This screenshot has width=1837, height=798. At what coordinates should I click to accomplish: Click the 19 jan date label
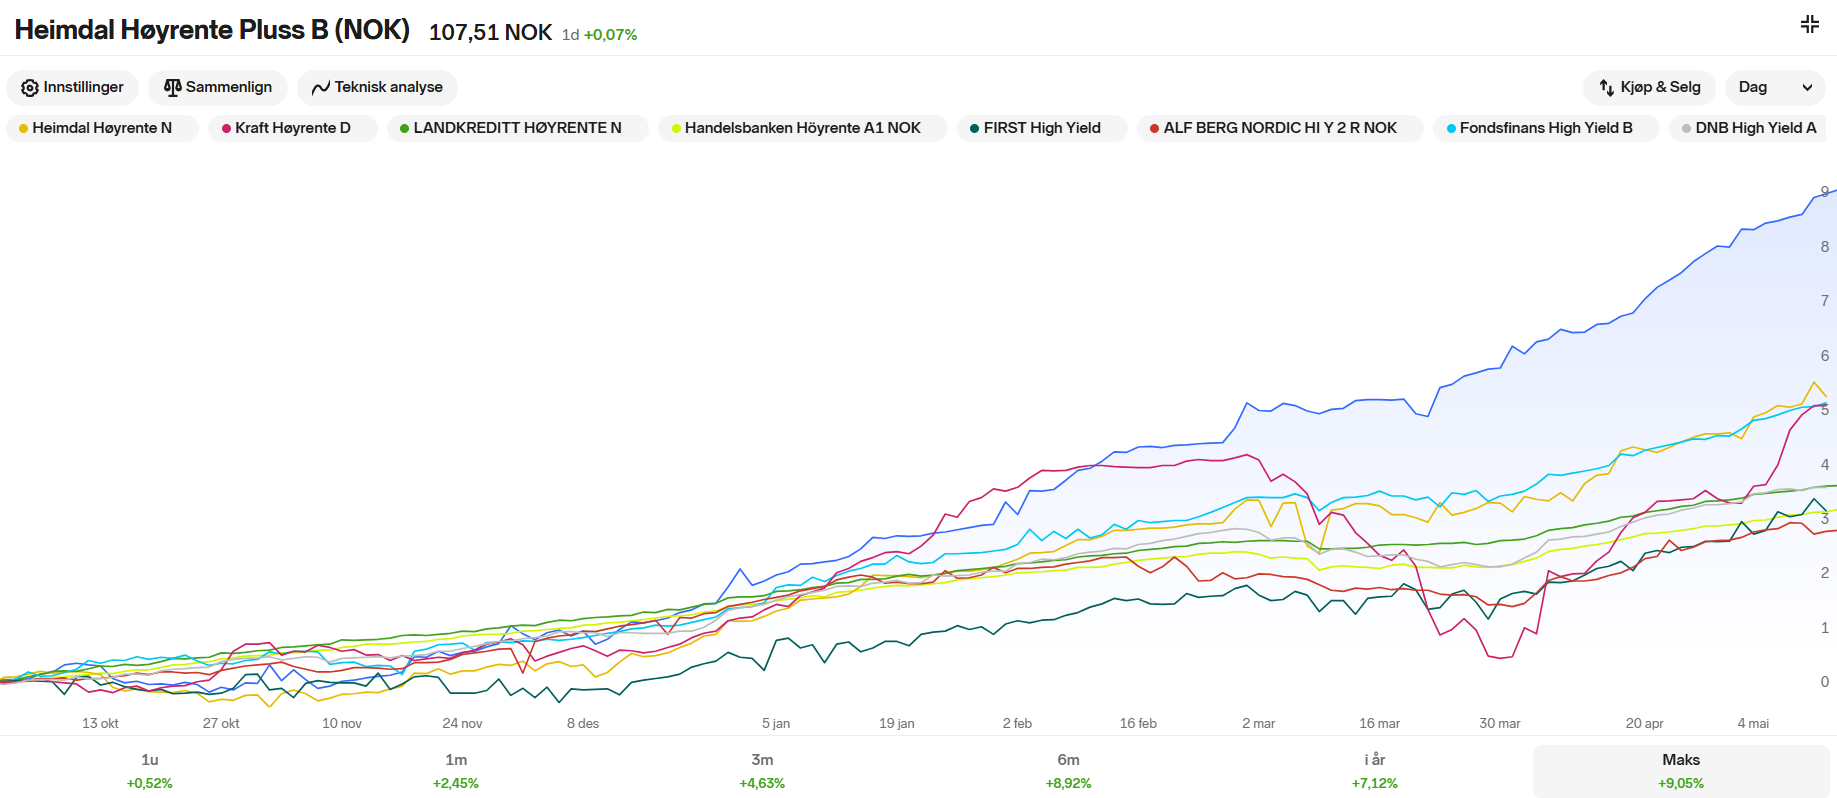(897, 723)
